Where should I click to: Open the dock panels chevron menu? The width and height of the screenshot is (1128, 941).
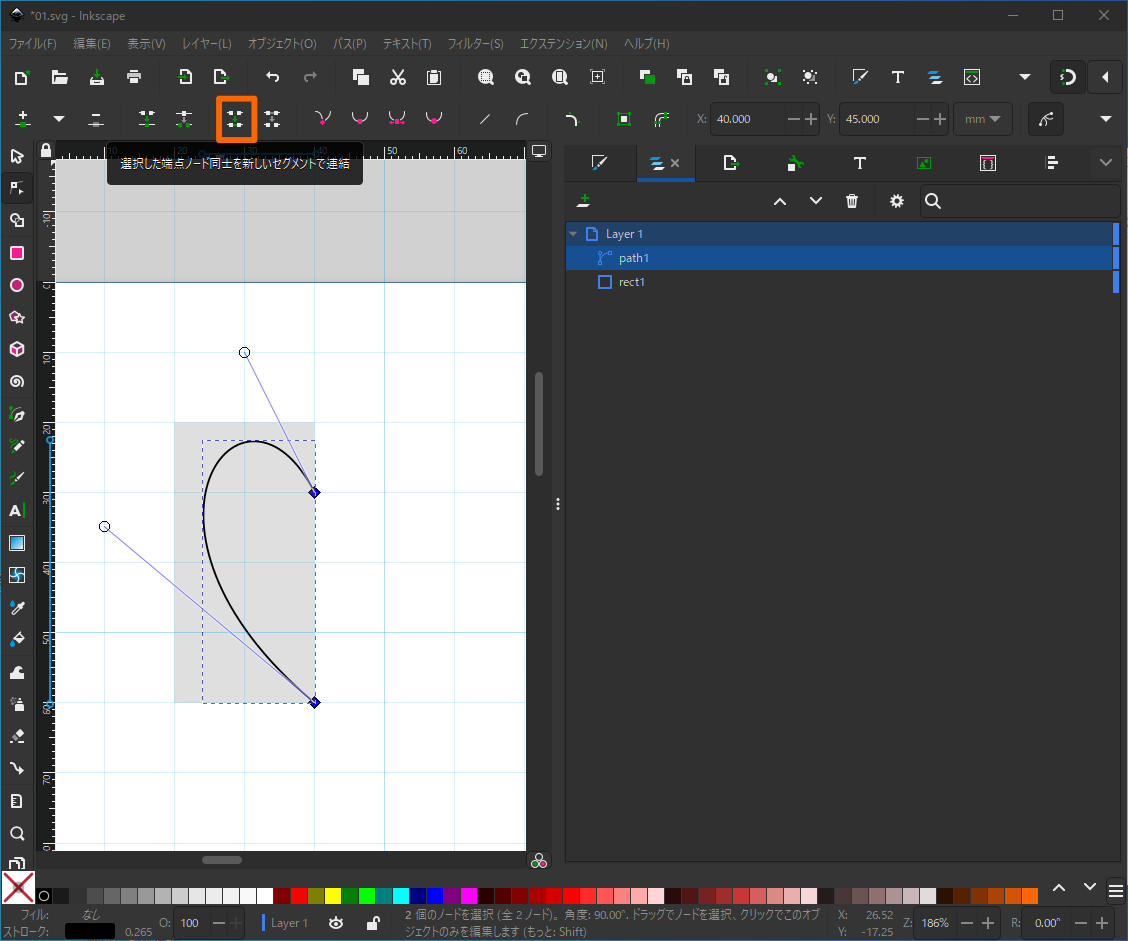coord(1106,163)
